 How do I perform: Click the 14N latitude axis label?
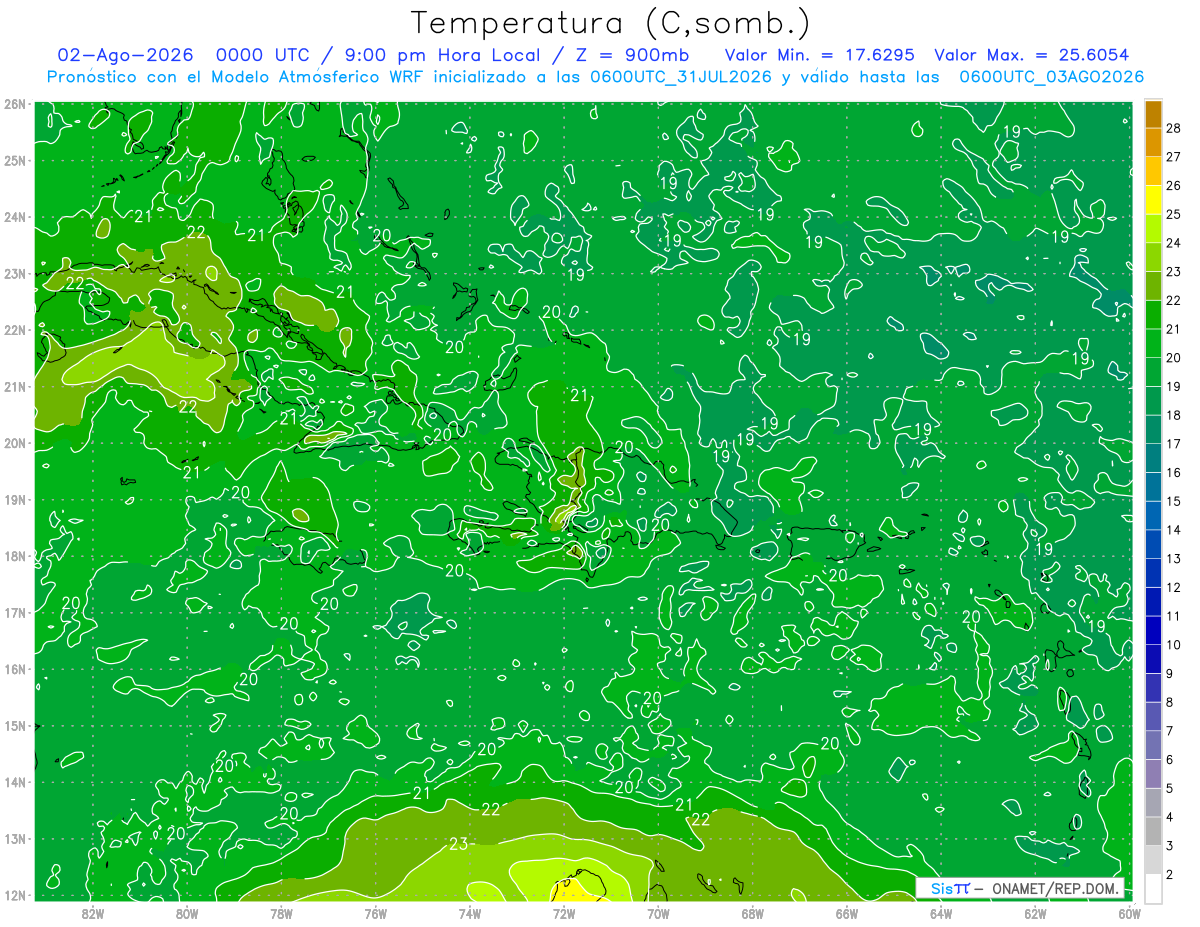15,782
